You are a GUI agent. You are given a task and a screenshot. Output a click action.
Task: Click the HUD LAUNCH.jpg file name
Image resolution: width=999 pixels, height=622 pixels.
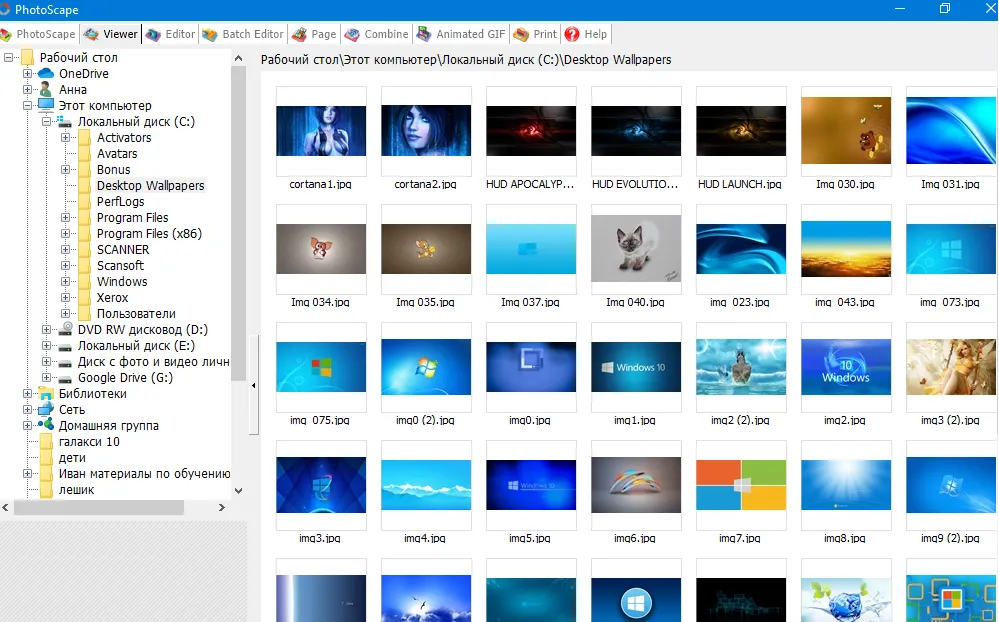click(740, 184)
